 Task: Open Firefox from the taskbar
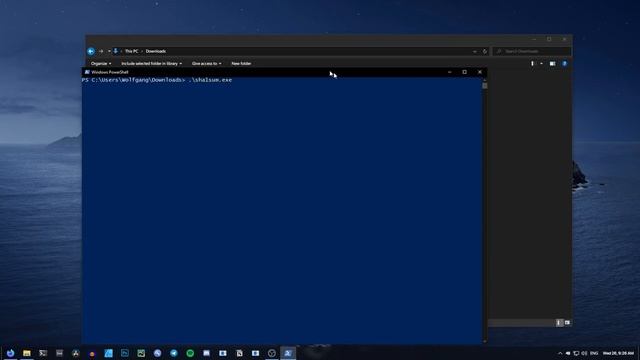11,353
